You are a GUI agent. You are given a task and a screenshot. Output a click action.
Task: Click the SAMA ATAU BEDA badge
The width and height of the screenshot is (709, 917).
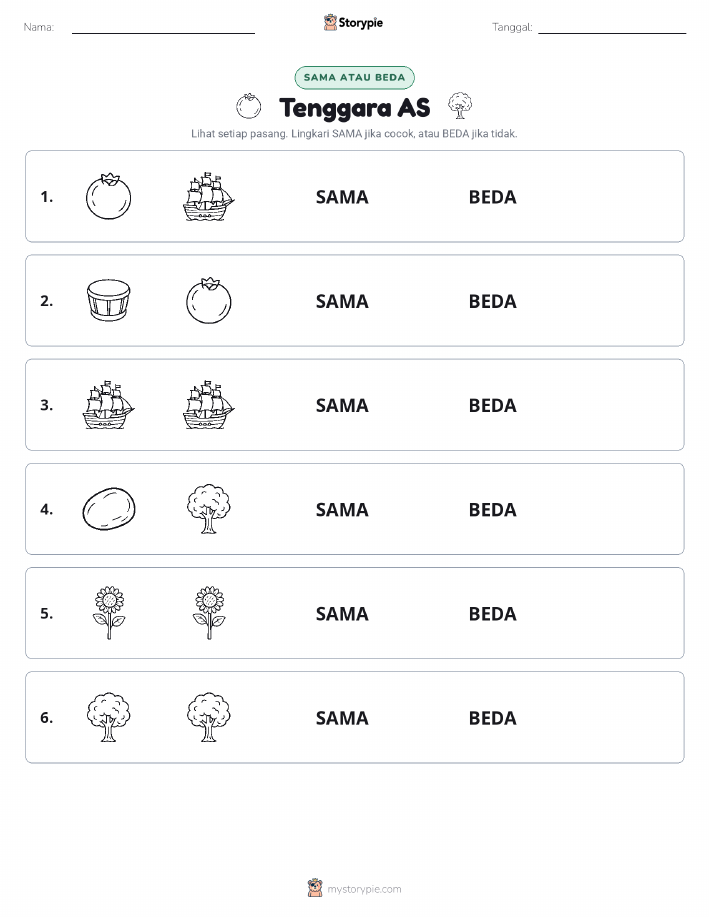pyautogui.click(x=354, y=77)
